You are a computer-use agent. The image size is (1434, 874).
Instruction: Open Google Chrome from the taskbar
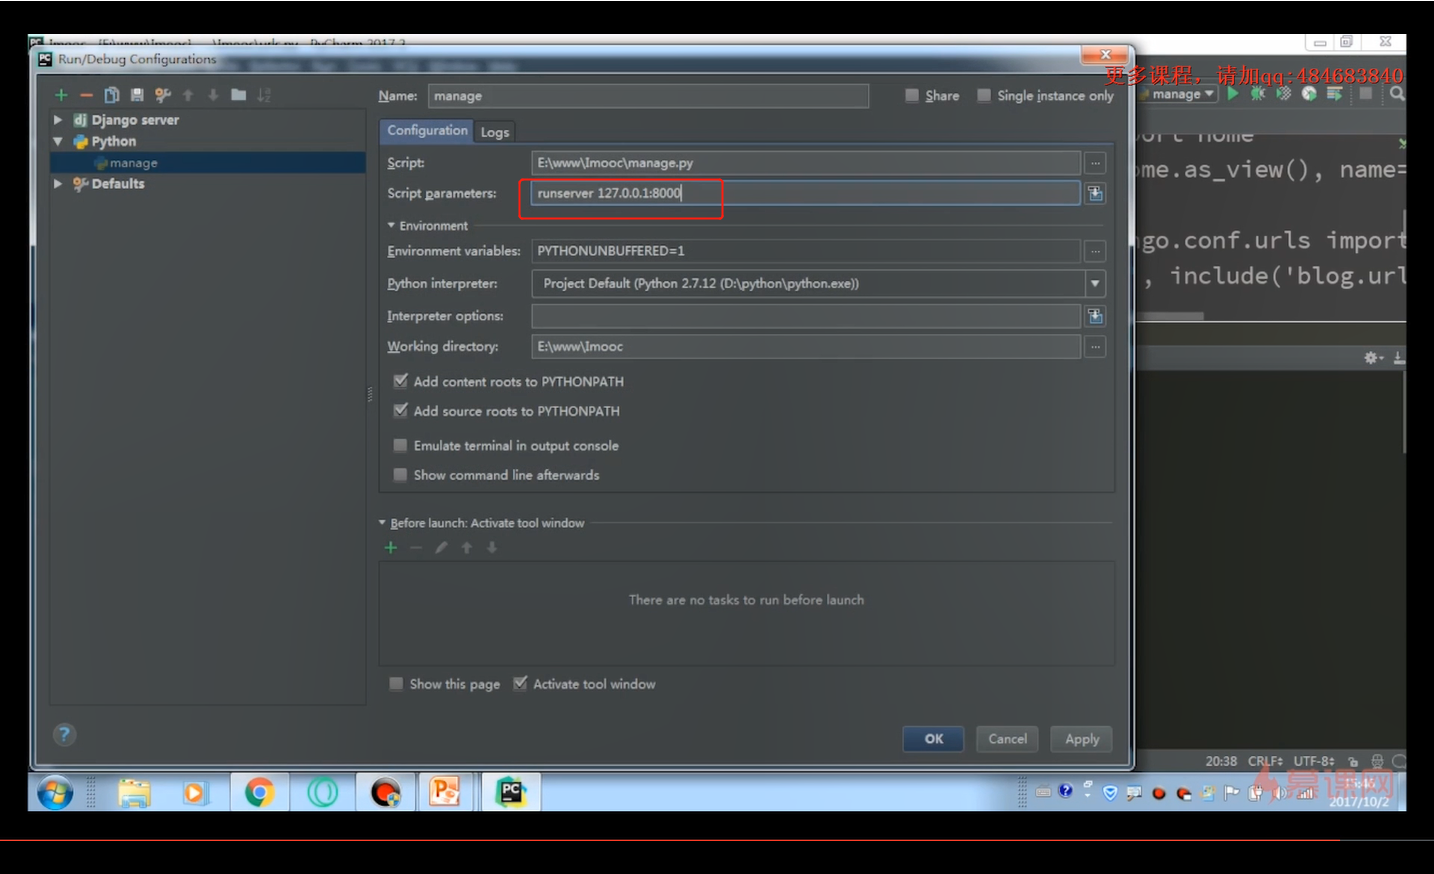pos(260,793)
